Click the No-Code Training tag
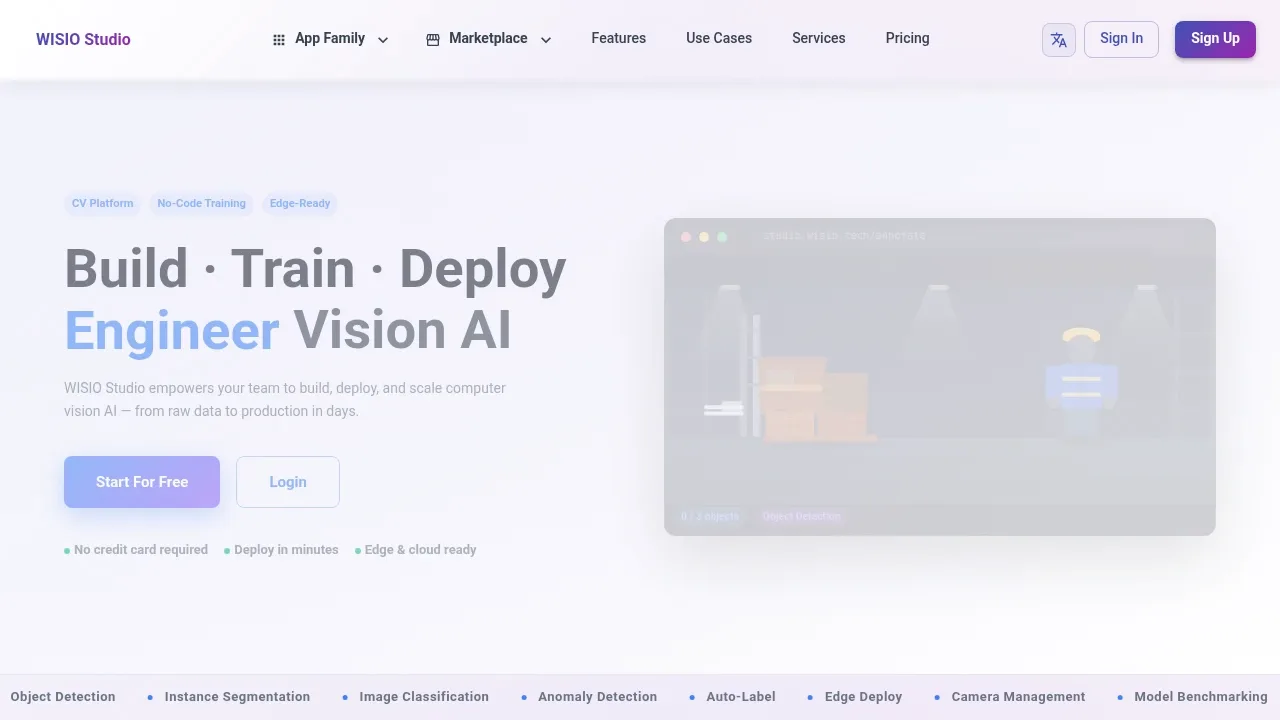 201,203
